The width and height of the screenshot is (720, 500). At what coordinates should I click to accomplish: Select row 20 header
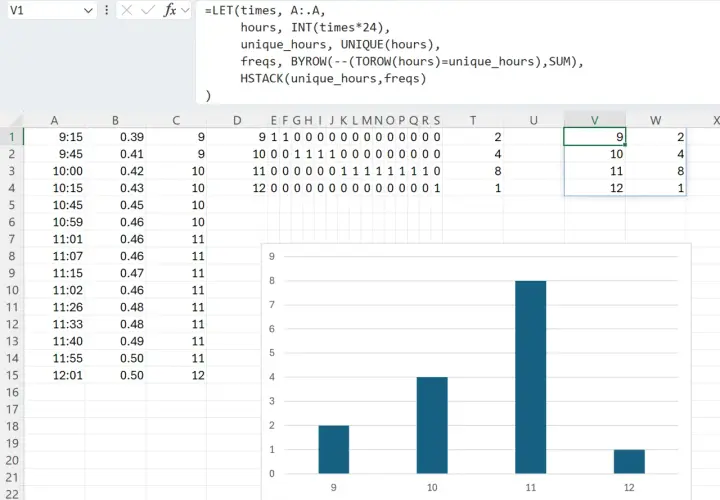click(12, 460)
